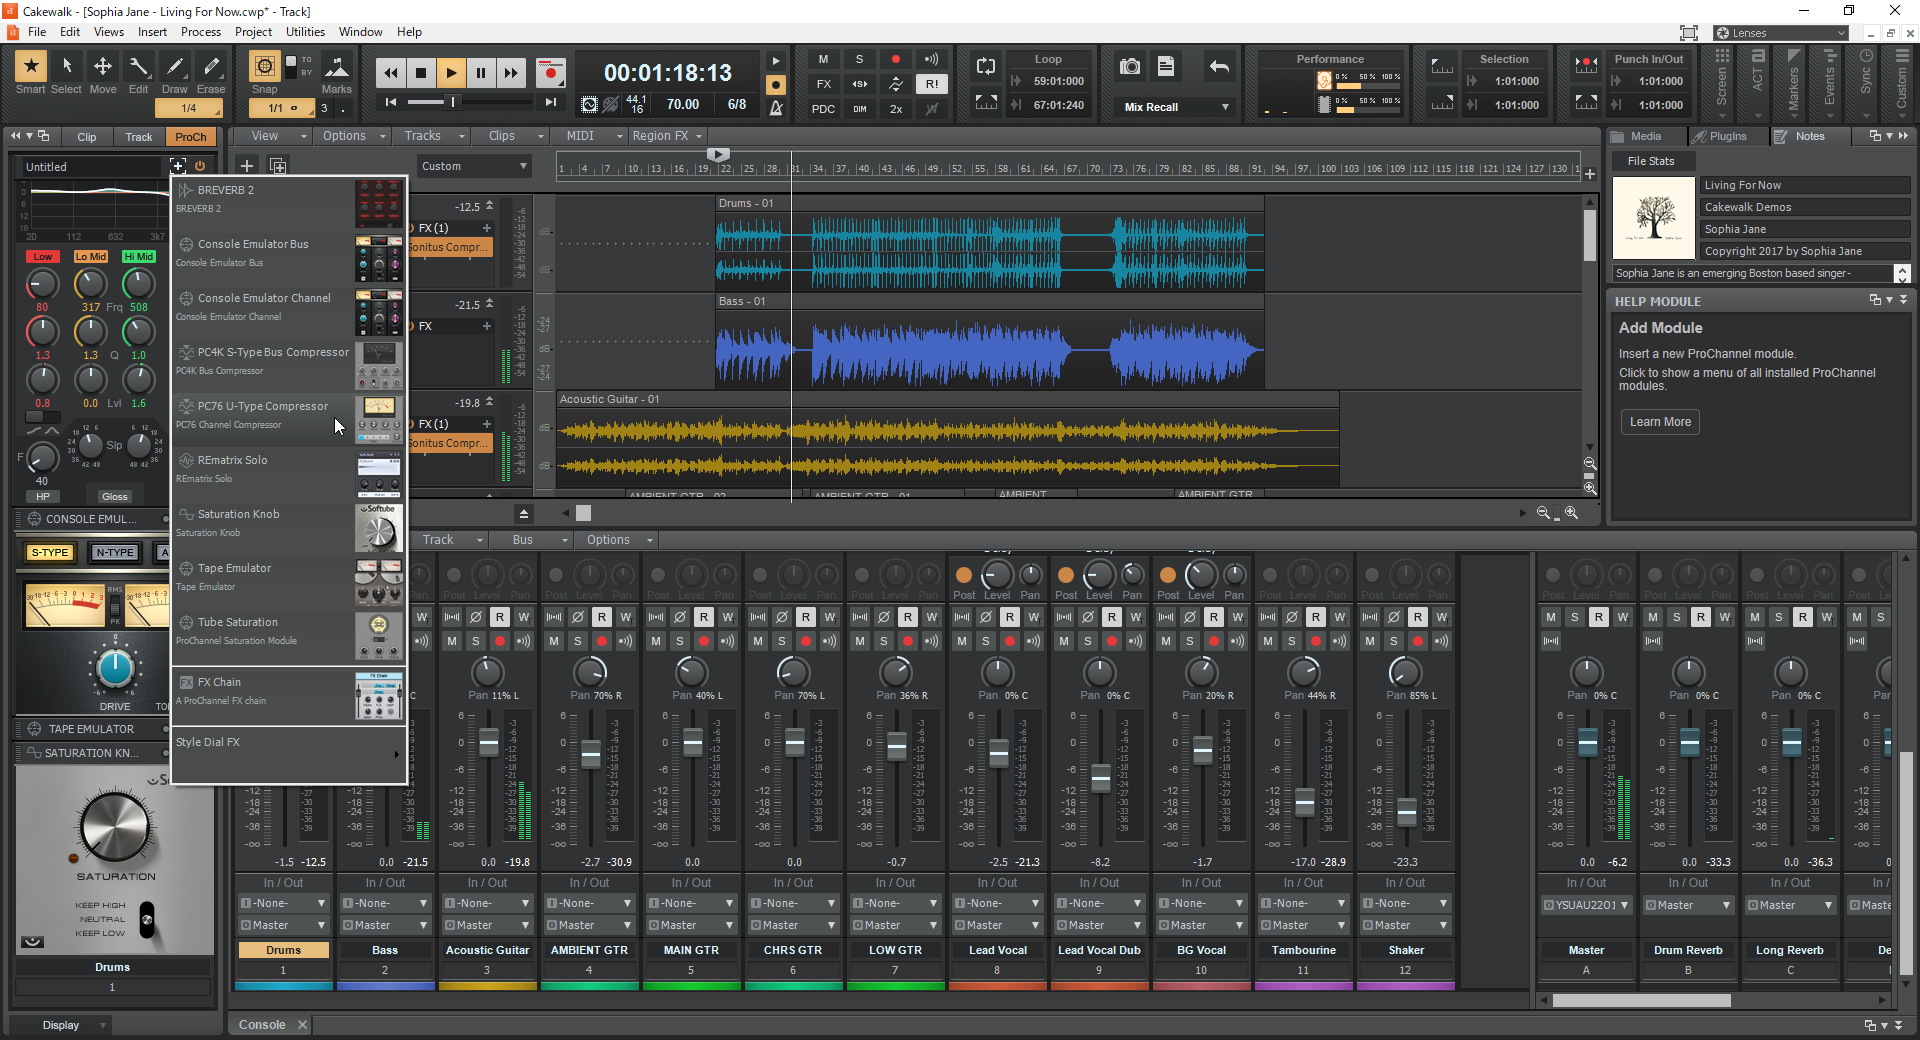Zoom in on the track view
This screenshot has width=1920, height=1040.
pyautogui.click(x=1571, y=513)
